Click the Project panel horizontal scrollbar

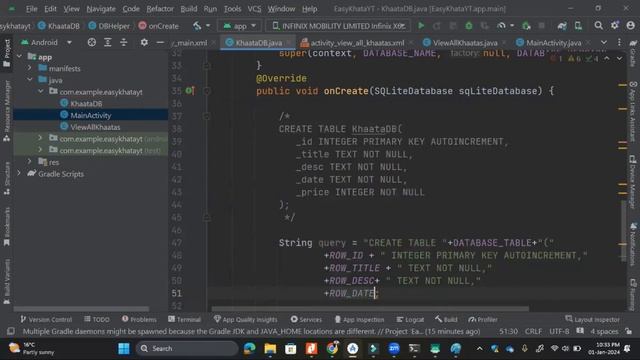[x=82, y=309]
